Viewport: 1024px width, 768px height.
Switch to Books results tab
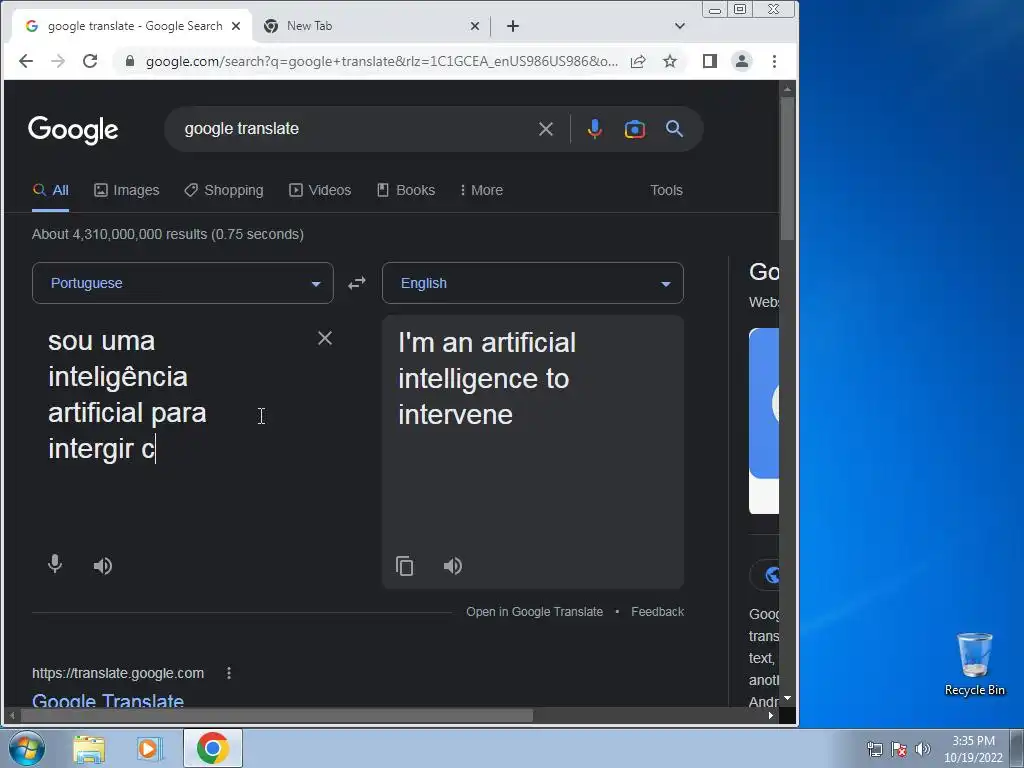point(406,190)
